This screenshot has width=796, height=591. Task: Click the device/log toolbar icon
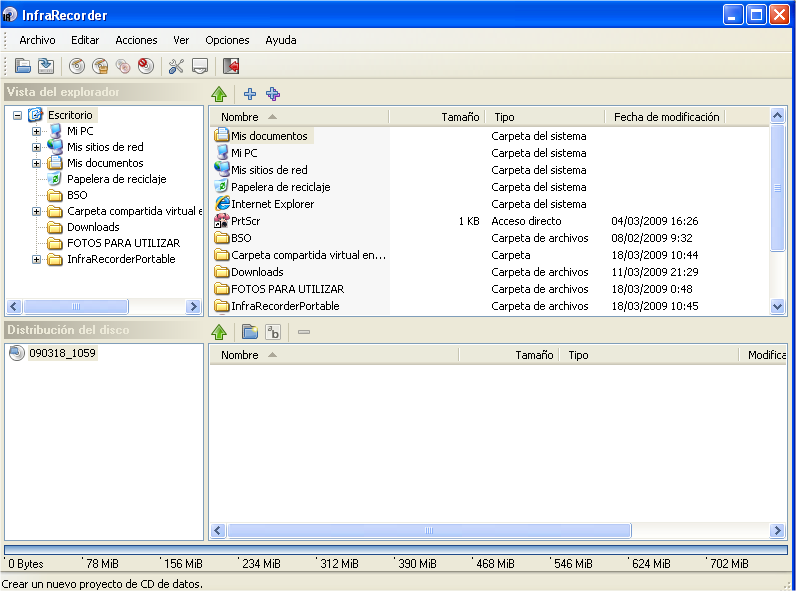[x=200, y=66]
